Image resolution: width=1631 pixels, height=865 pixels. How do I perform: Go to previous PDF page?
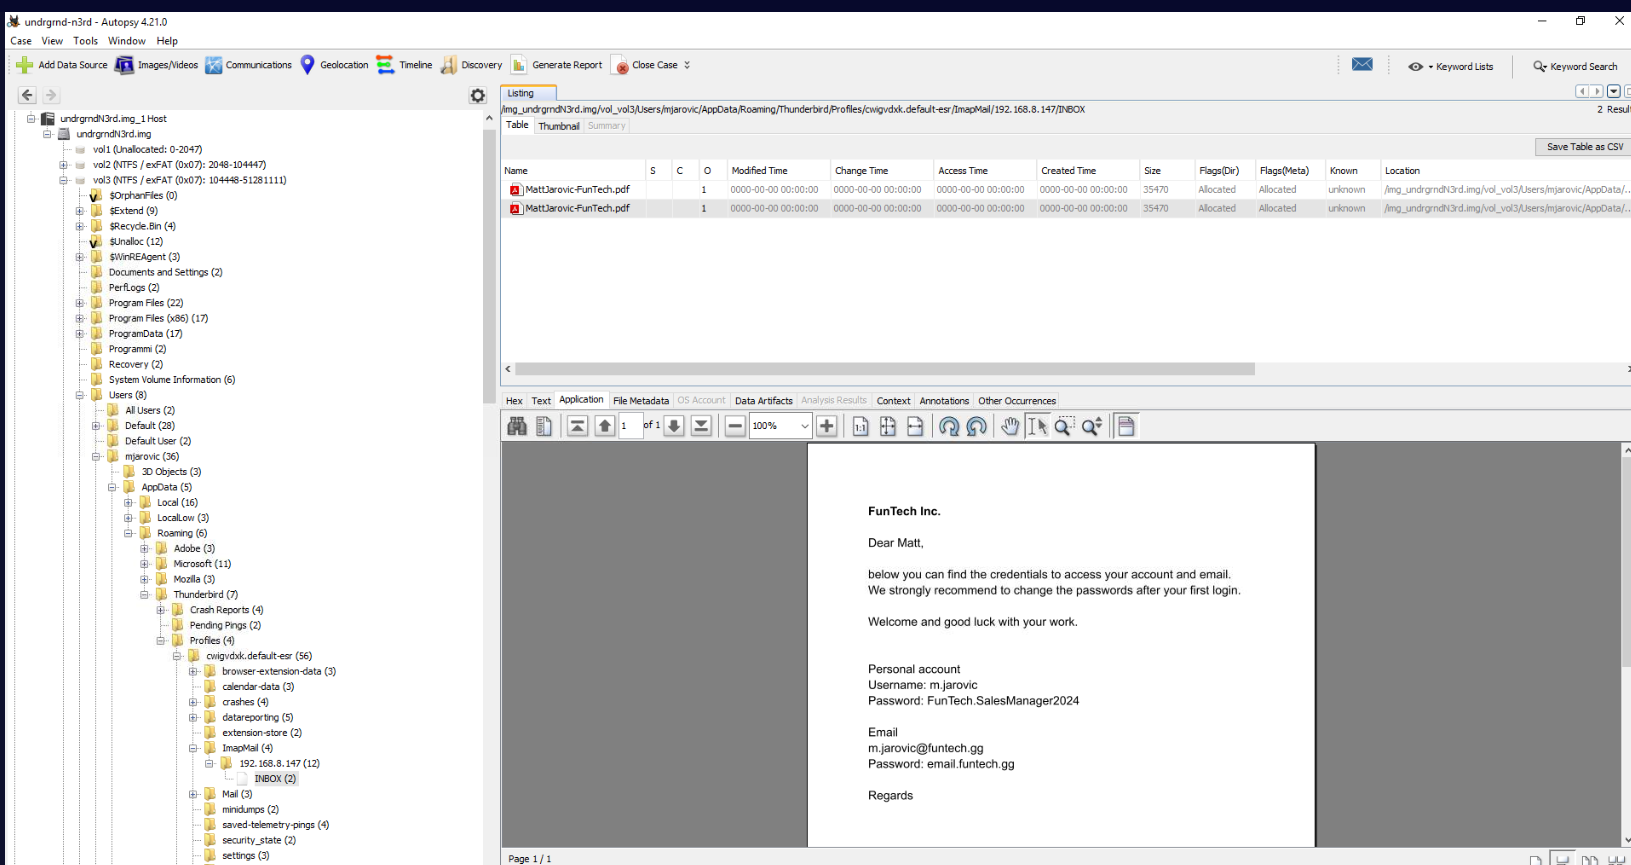tap(605, 426)
